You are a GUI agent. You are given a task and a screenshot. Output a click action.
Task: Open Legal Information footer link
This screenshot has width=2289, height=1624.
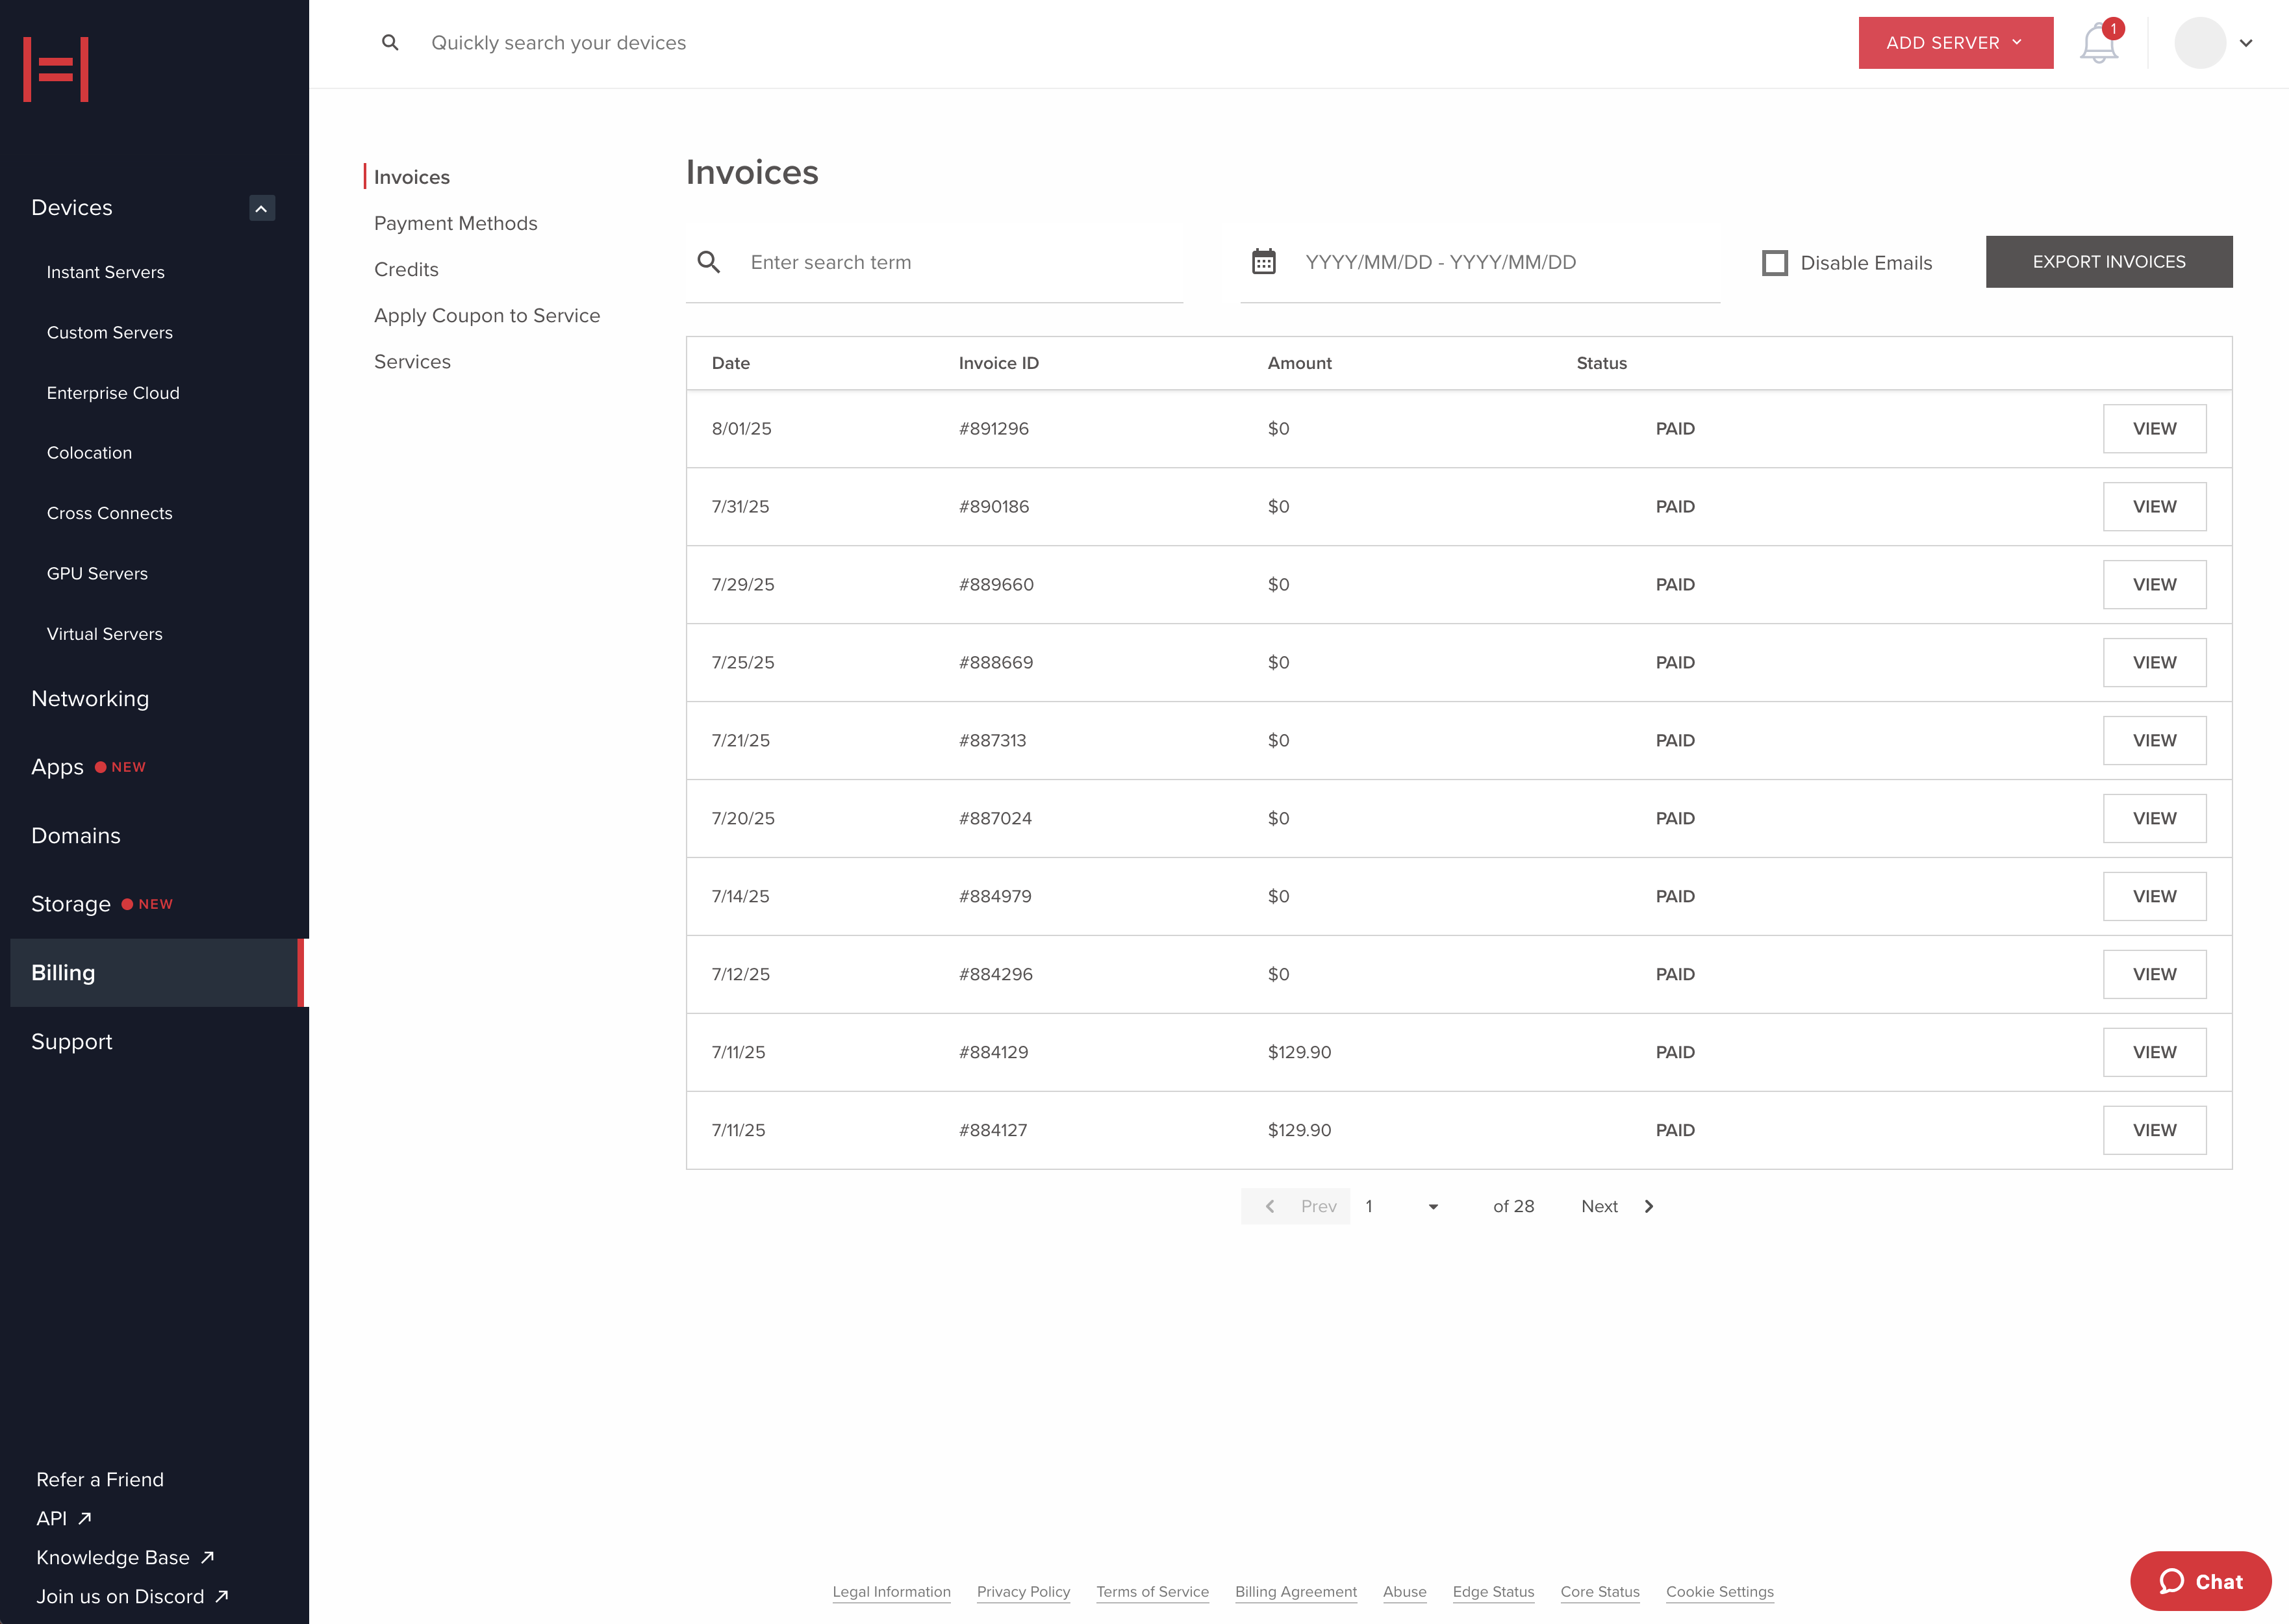[891, 1592]
